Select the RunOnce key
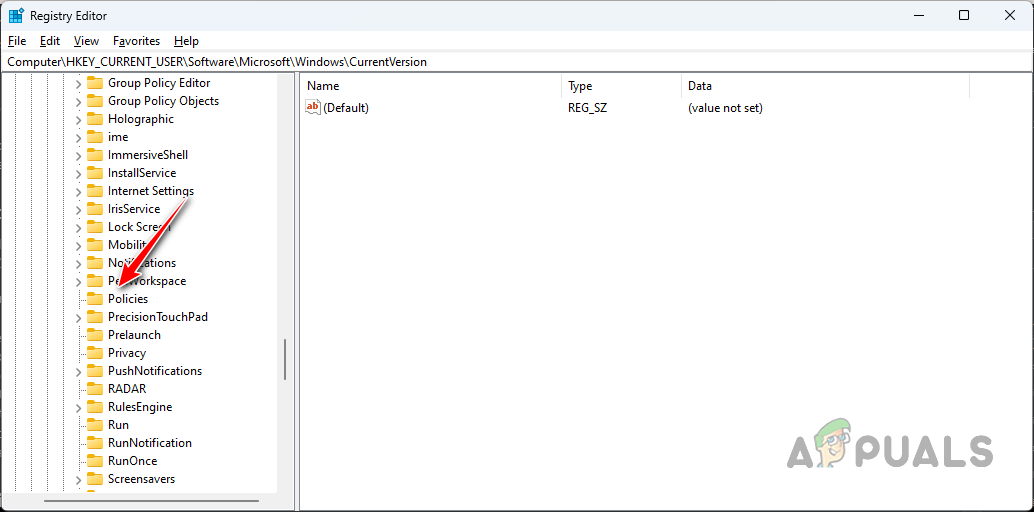The image size is (1034, 512). pos(133,461)
